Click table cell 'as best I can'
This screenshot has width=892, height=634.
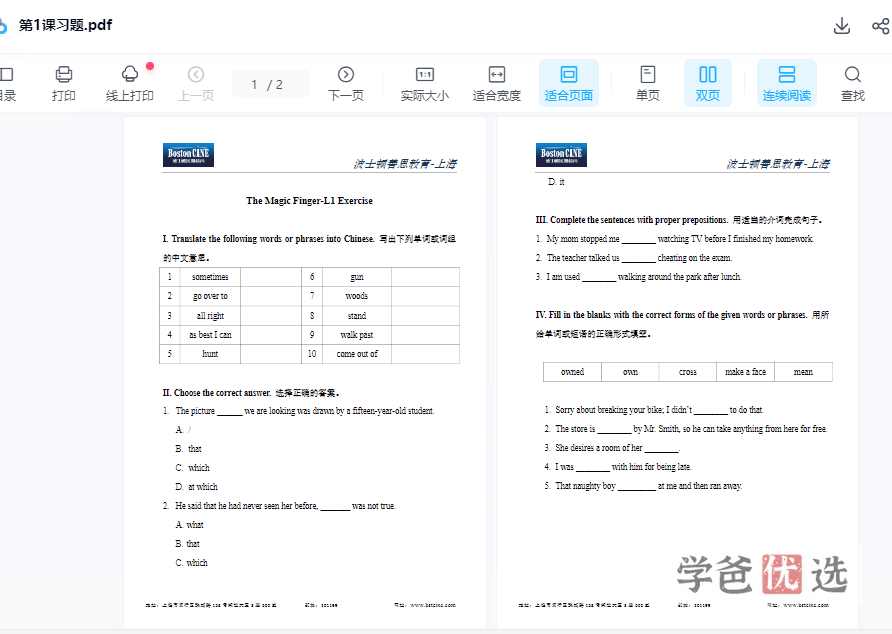pyautogui.click(x=210, y=335)
